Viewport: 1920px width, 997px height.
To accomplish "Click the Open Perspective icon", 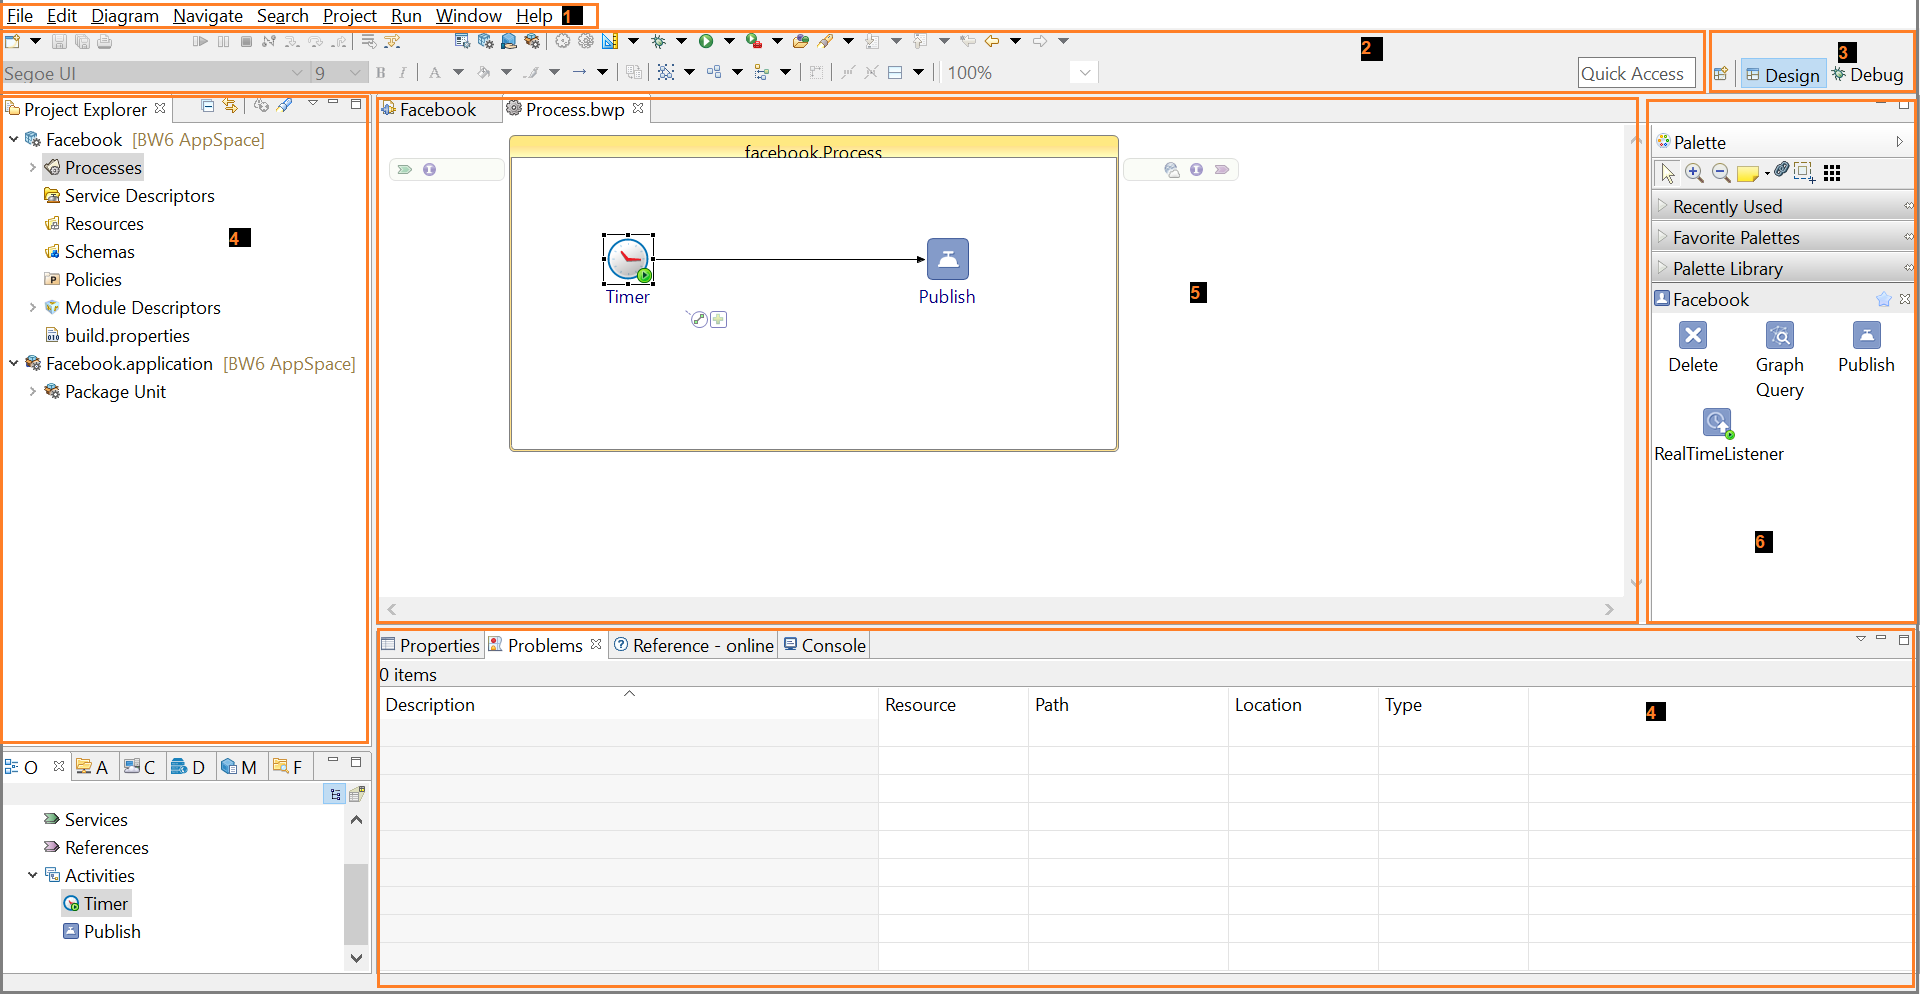I will [x=1721, y=75].
